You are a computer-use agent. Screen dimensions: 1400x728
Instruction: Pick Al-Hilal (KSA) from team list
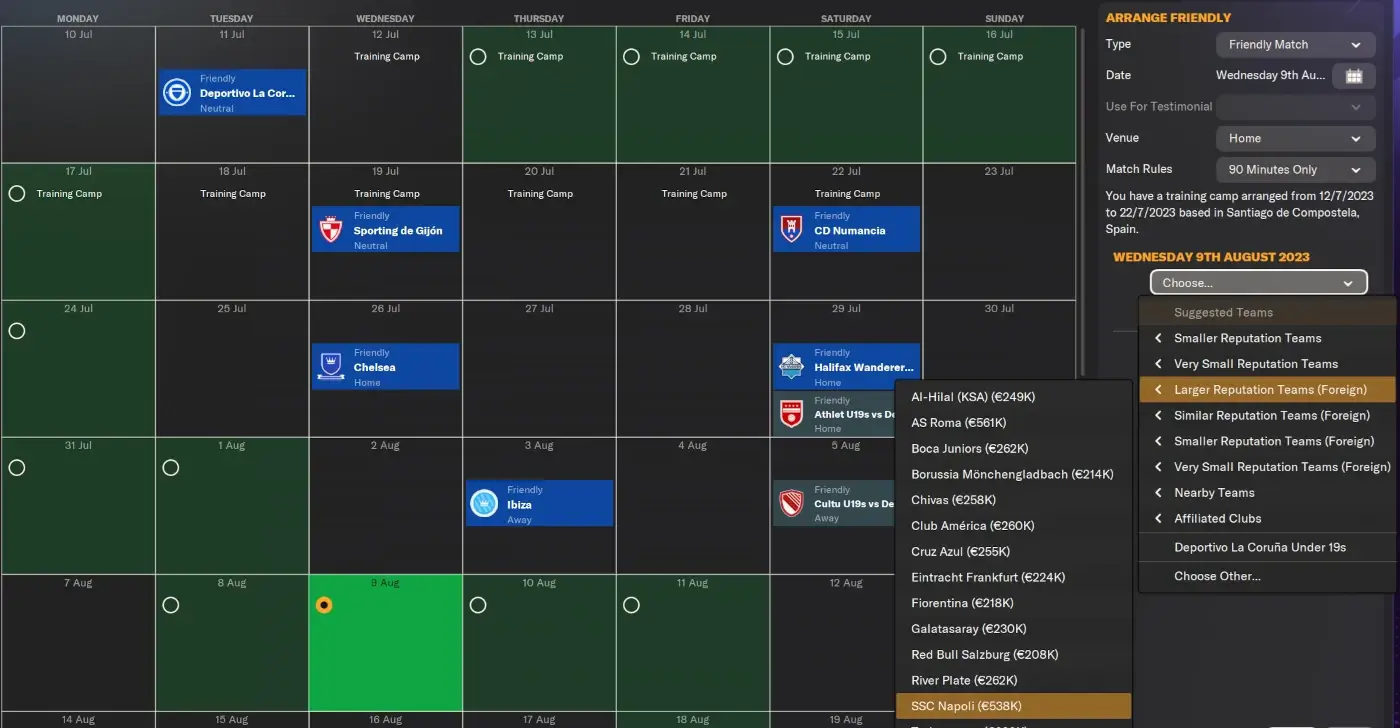click(x=1014, y=397)
